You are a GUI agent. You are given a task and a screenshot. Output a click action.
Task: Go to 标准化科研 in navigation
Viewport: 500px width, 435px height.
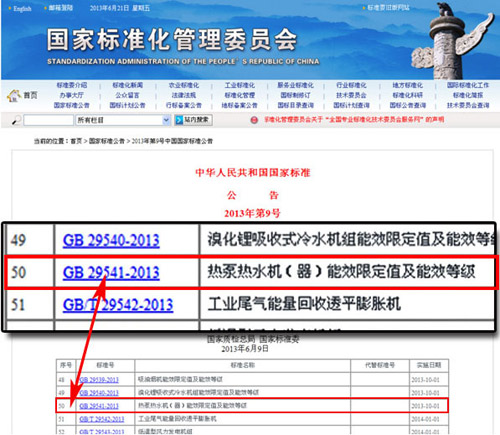[x=407, y=95]
